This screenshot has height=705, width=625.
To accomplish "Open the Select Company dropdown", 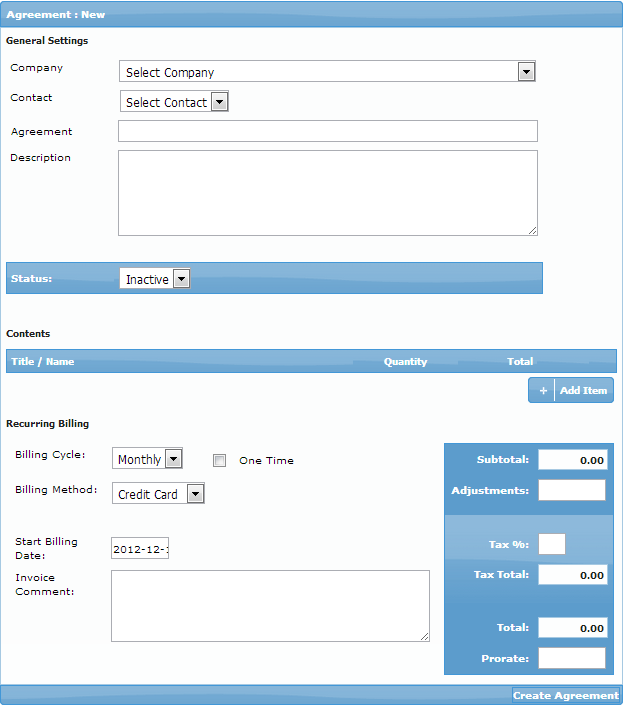I will coord(327,72).
